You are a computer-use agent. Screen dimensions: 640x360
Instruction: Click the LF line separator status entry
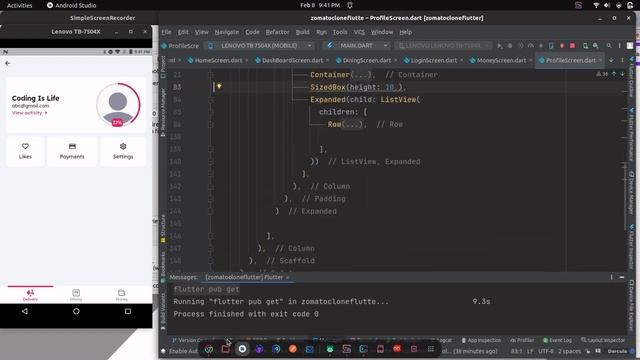click(530, 351)
